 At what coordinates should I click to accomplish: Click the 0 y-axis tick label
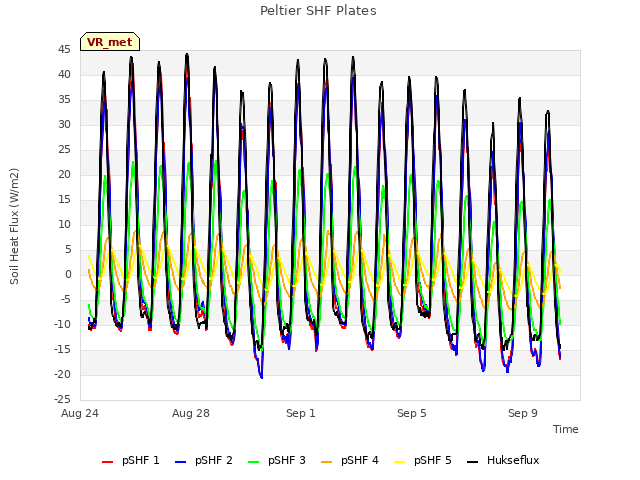(x=68, y=275)
